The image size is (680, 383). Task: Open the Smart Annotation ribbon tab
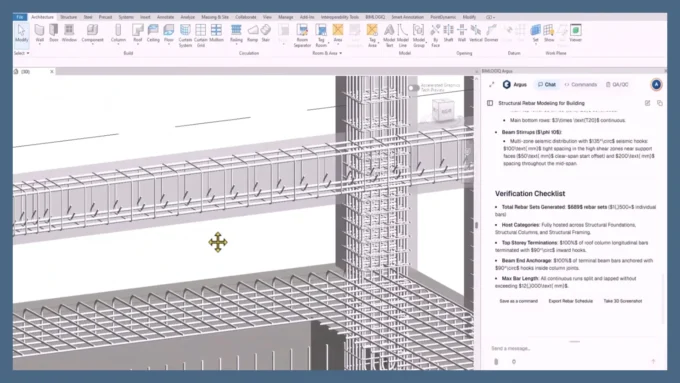coord(408,17)
